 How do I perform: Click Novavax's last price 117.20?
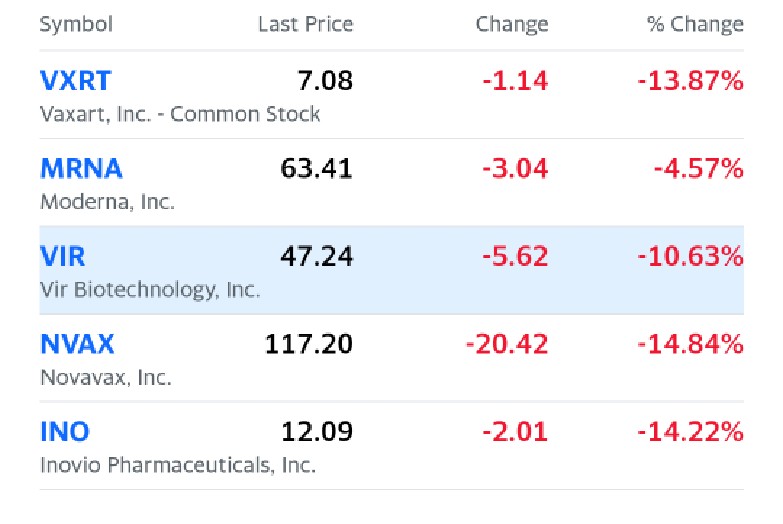tap(309, 345)
